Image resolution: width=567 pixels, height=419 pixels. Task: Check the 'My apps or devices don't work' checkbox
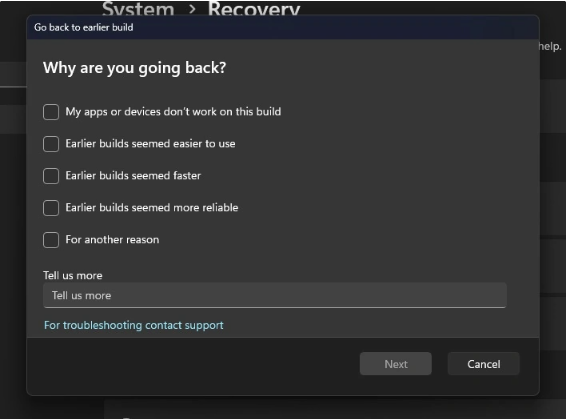click(51, 112)
